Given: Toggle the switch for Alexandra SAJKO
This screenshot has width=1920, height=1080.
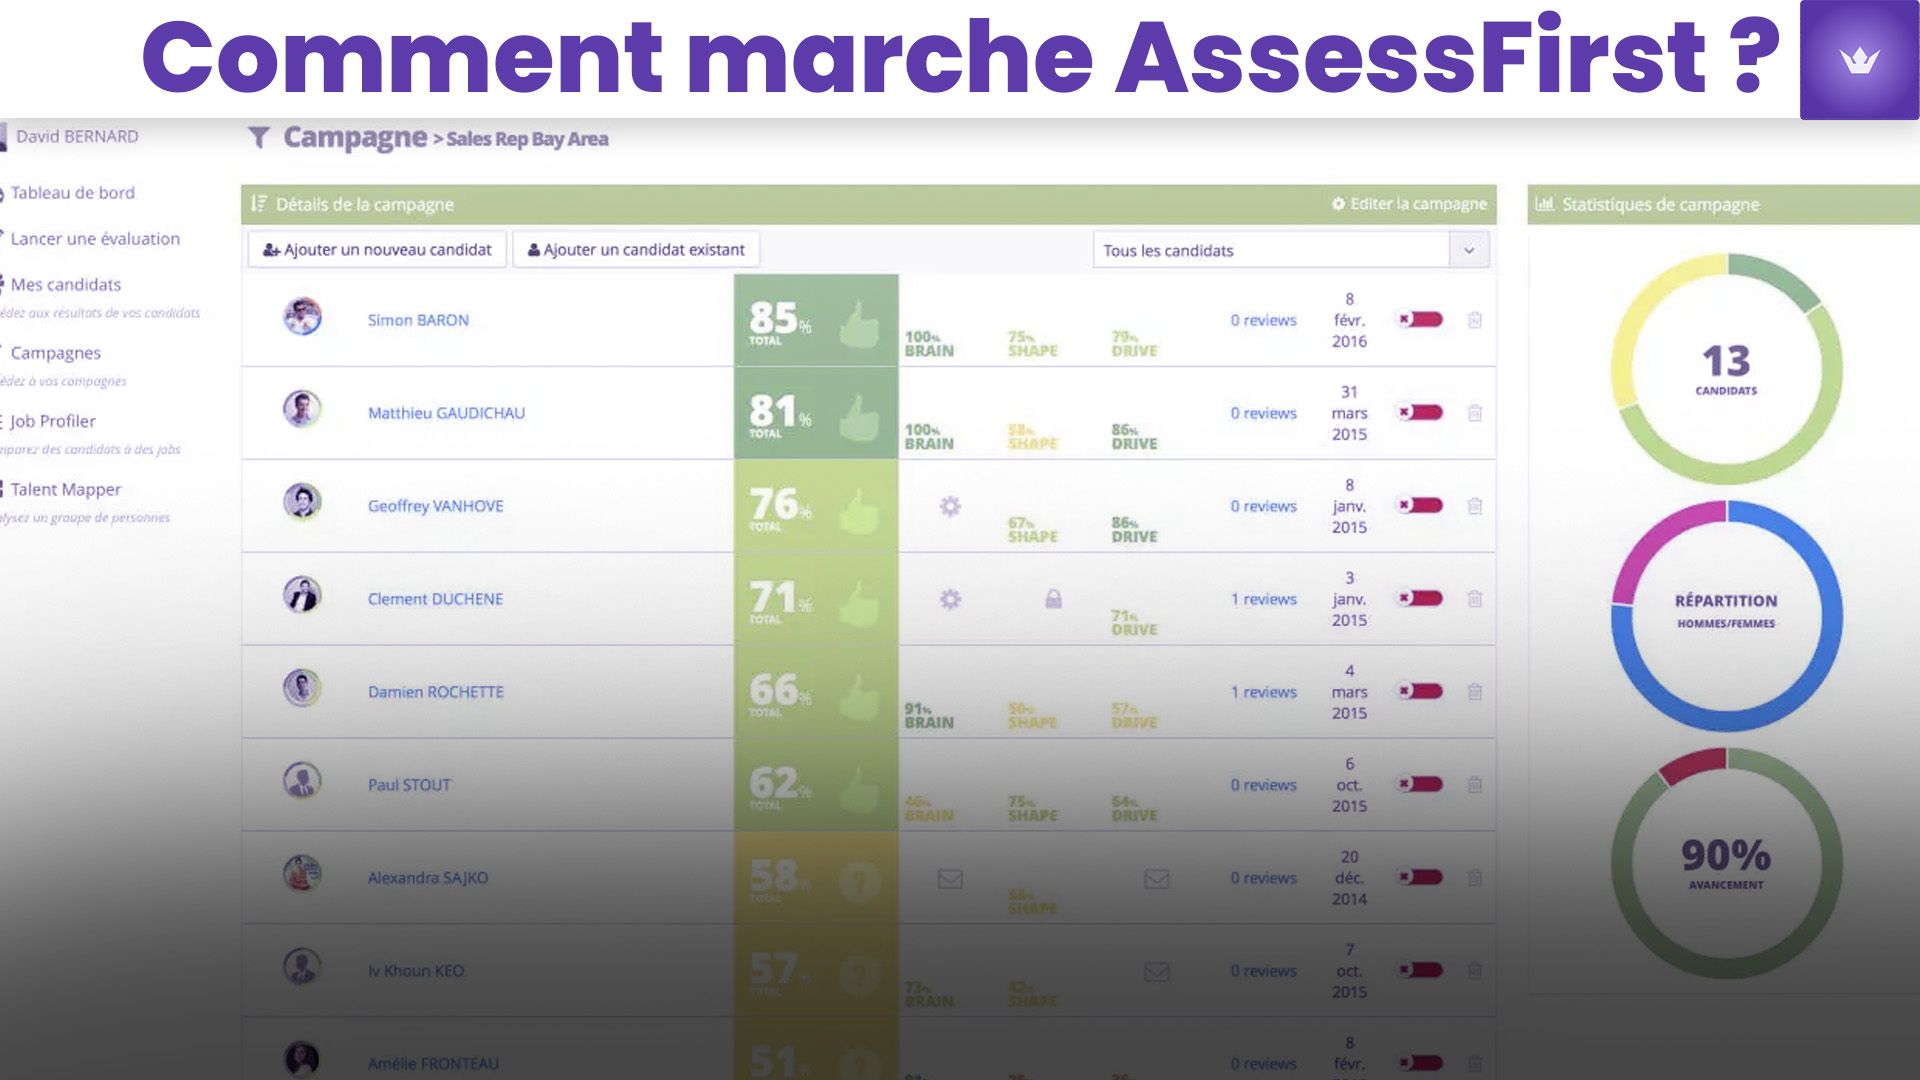Looking at the screenshot, I should pos(1420,877).
